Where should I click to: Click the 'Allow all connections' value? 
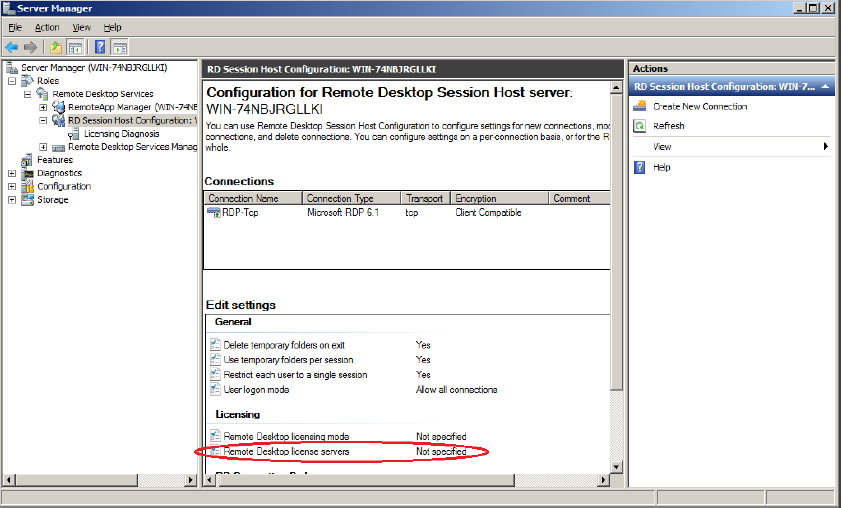click(456, 389)
